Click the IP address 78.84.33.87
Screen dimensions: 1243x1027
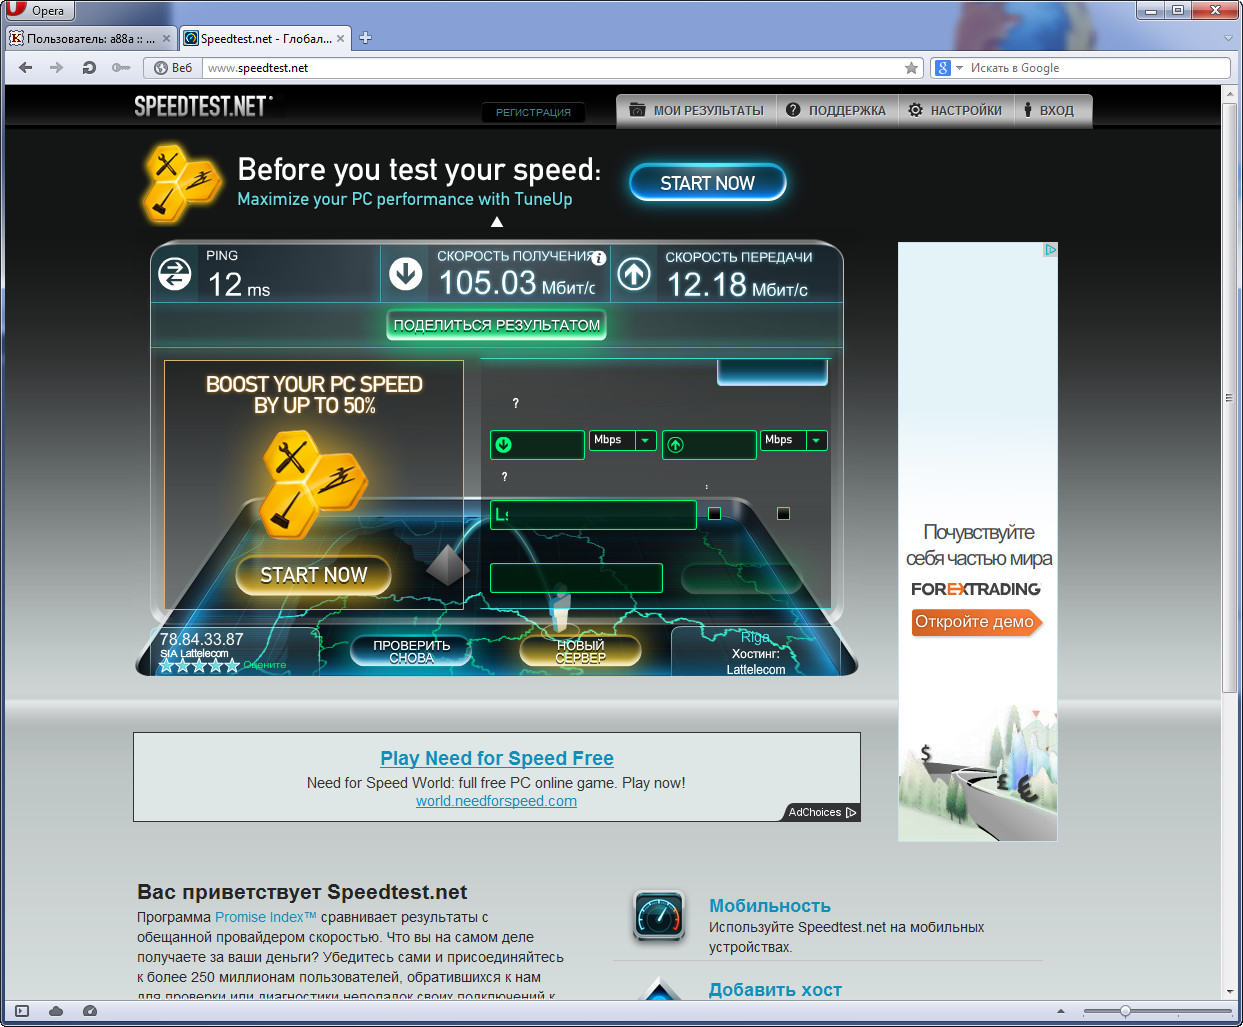pos(202,639)
